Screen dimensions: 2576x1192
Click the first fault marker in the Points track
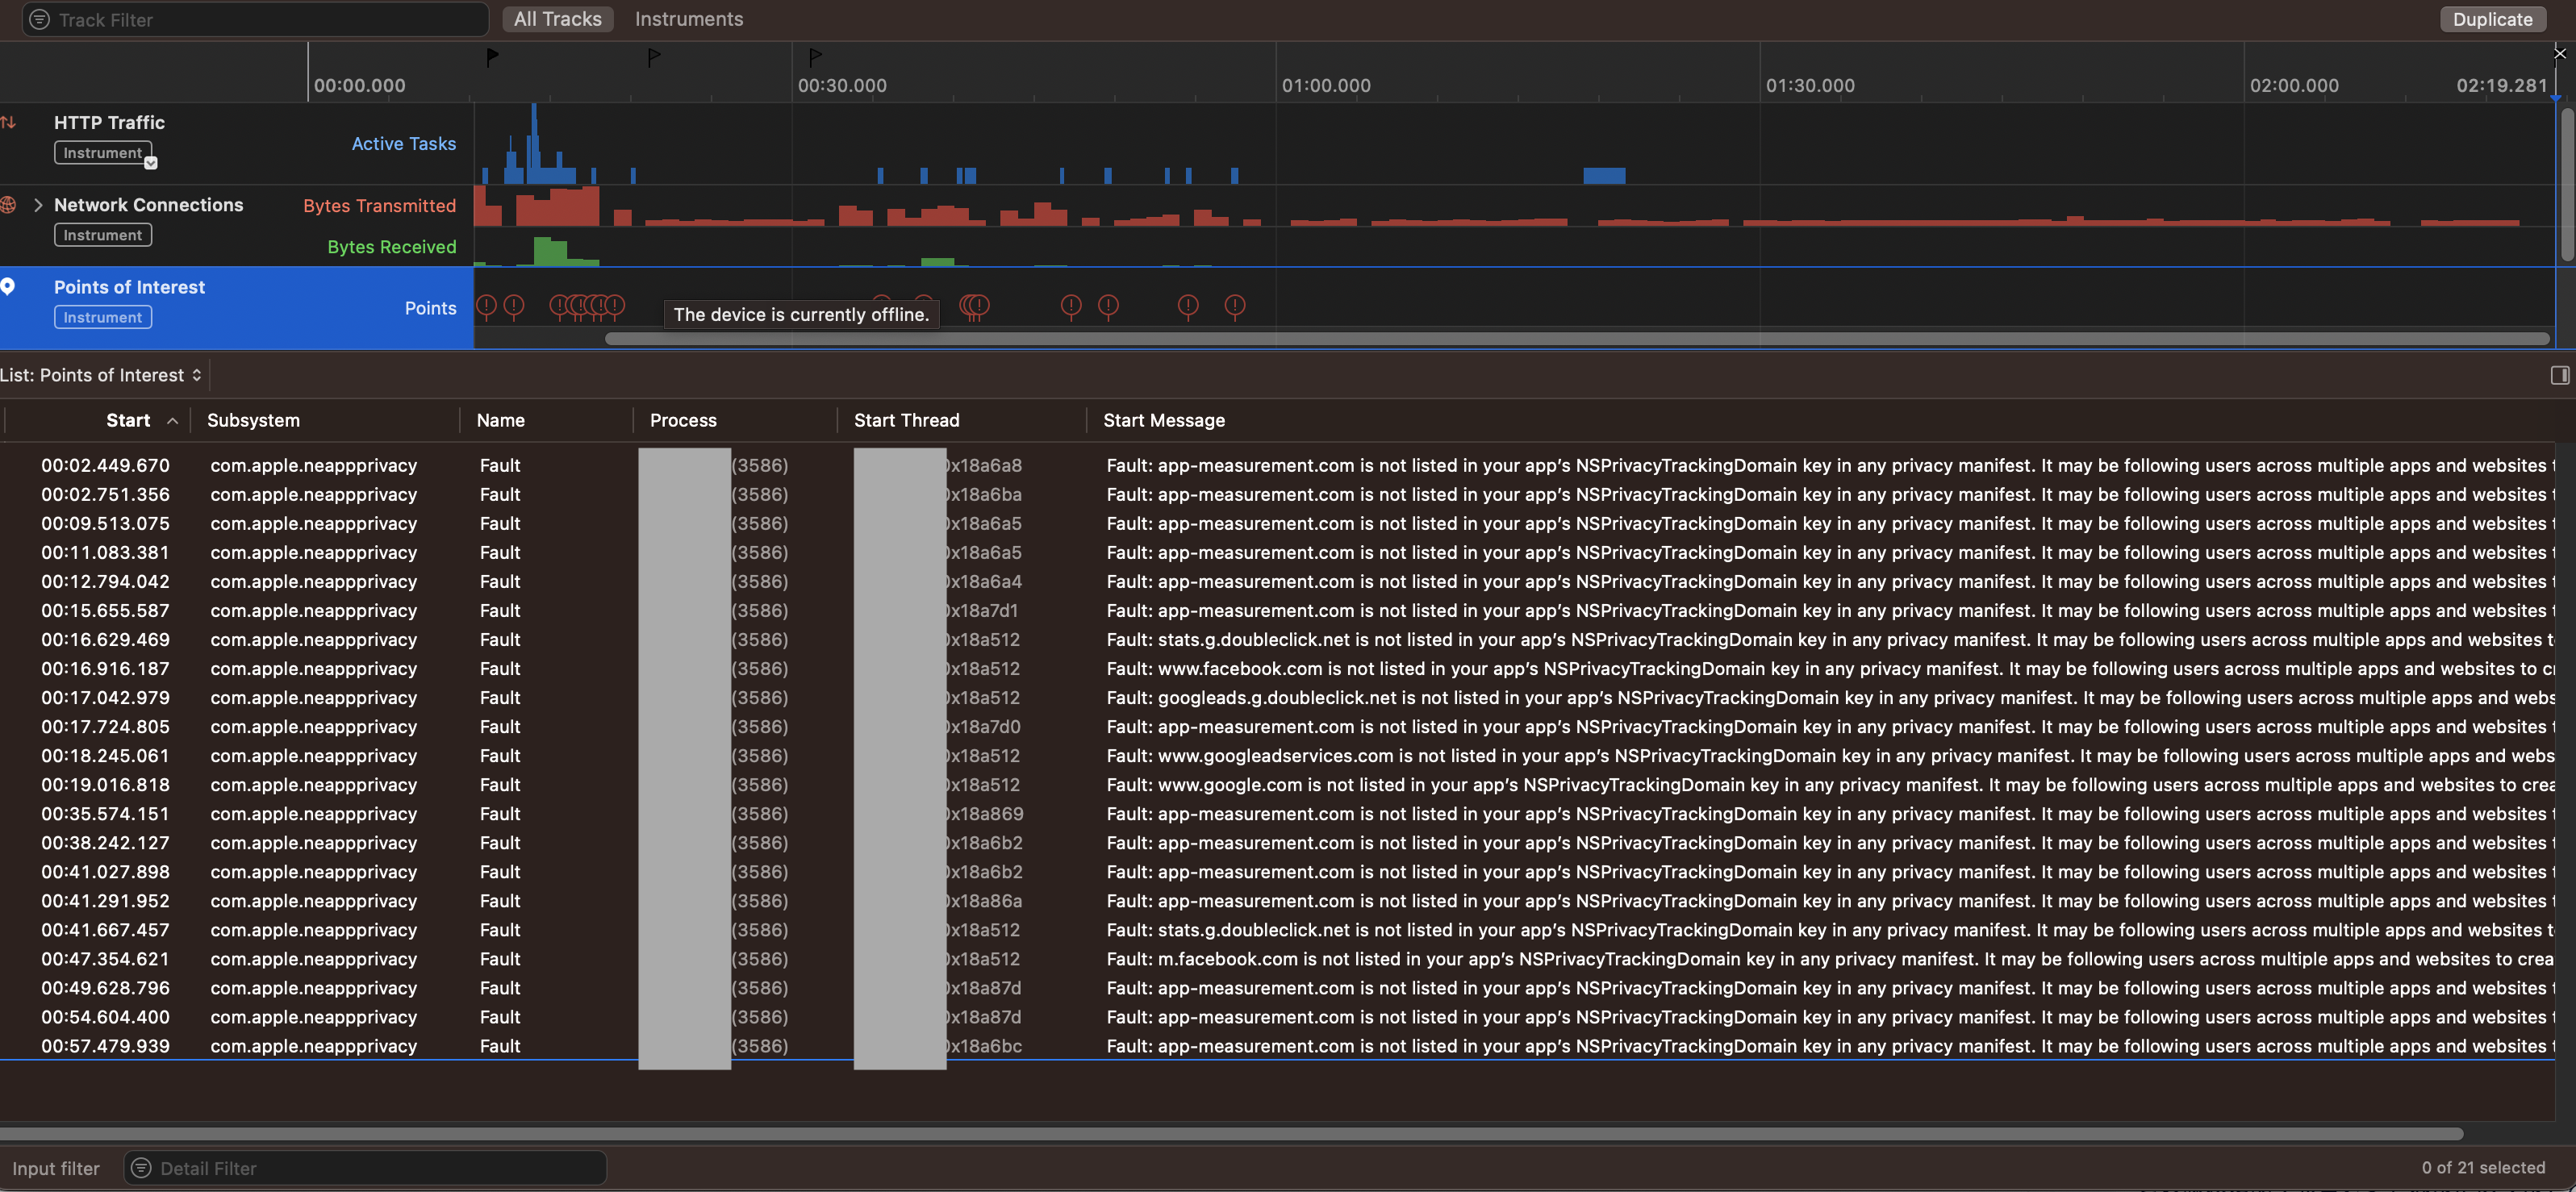coord(486,306)
